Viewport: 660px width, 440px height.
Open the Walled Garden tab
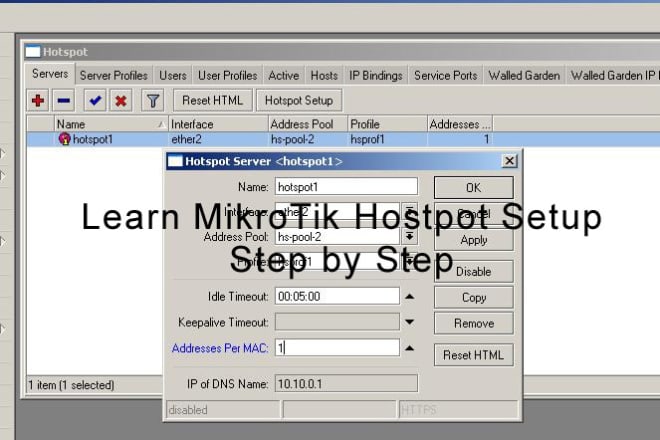pos(524,75)
